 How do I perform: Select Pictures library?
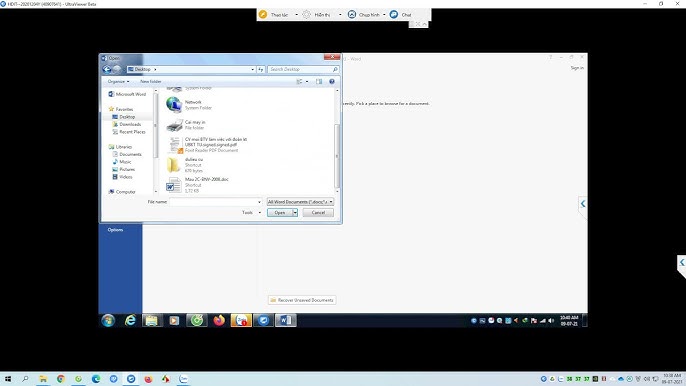pyautogui.click(x=124, y=169)
